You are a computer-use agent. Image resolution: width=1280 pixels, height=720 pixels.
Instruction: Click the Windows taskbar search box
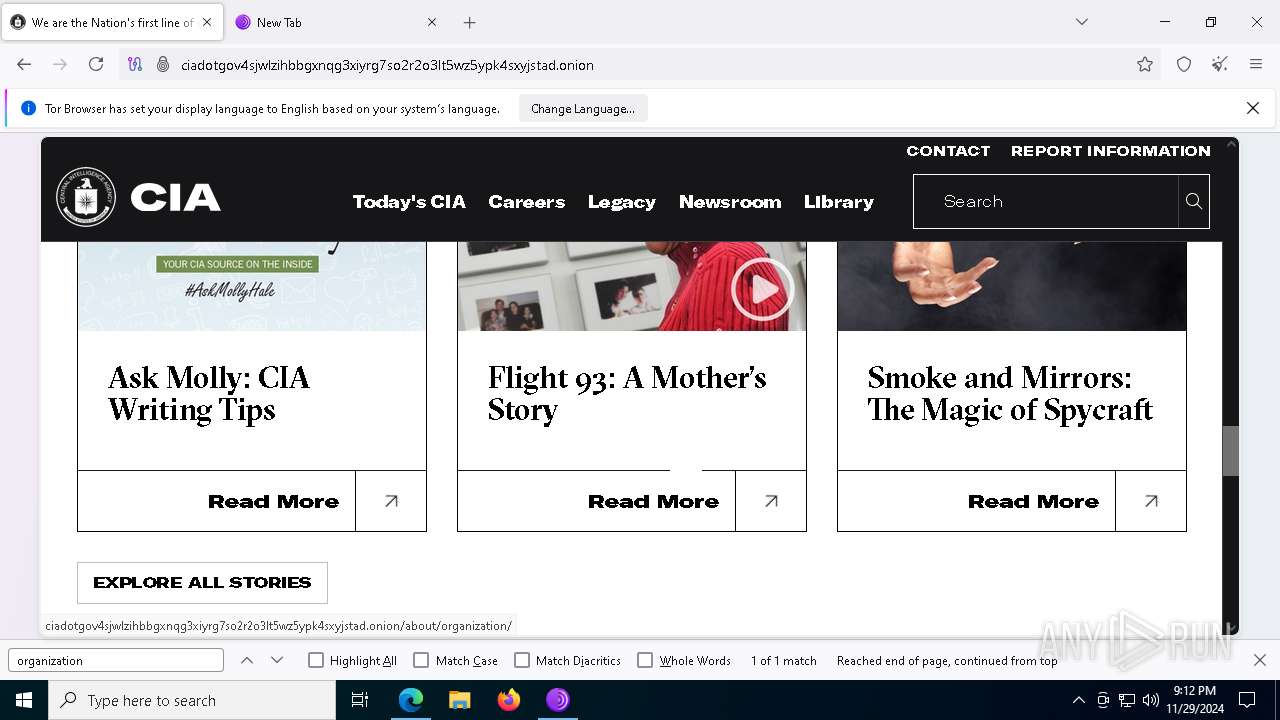[x=192, y=700]
